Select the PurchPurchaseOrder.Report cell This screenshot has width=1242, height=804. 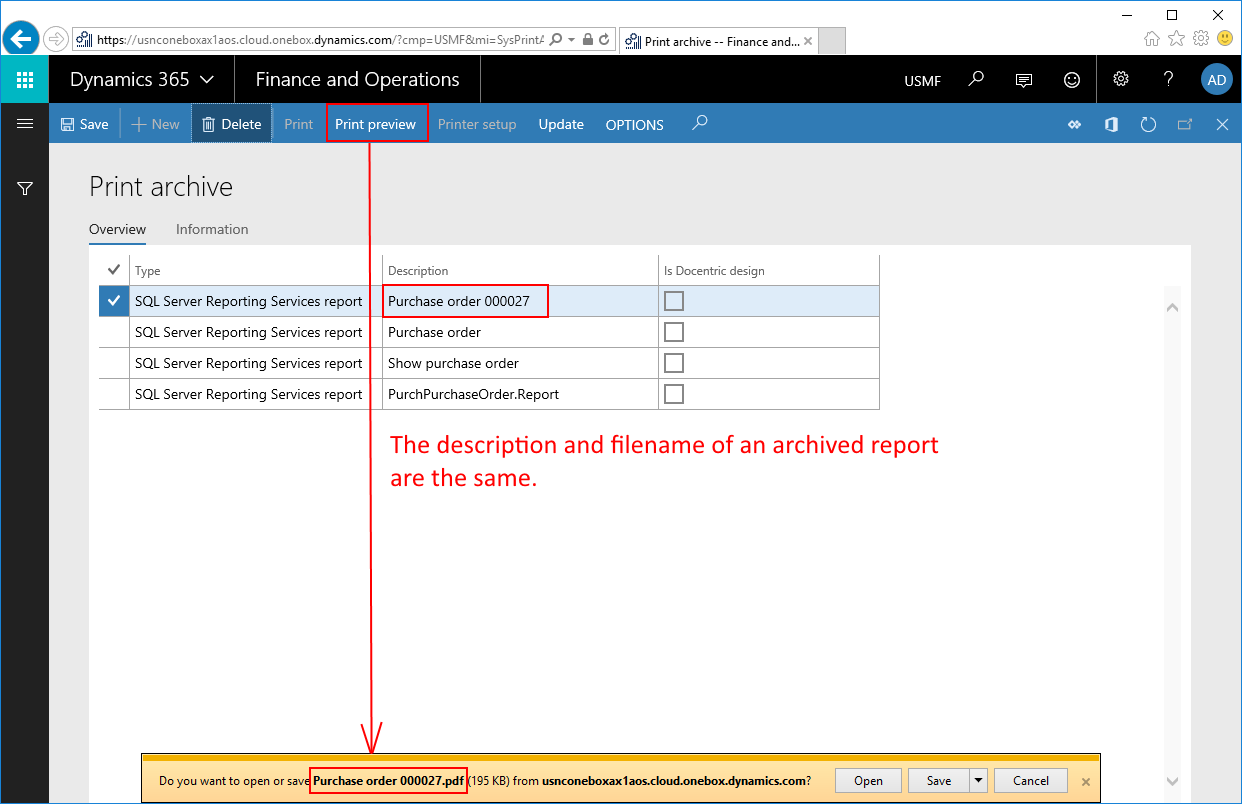pyautogui.click(x=520, y=394)
